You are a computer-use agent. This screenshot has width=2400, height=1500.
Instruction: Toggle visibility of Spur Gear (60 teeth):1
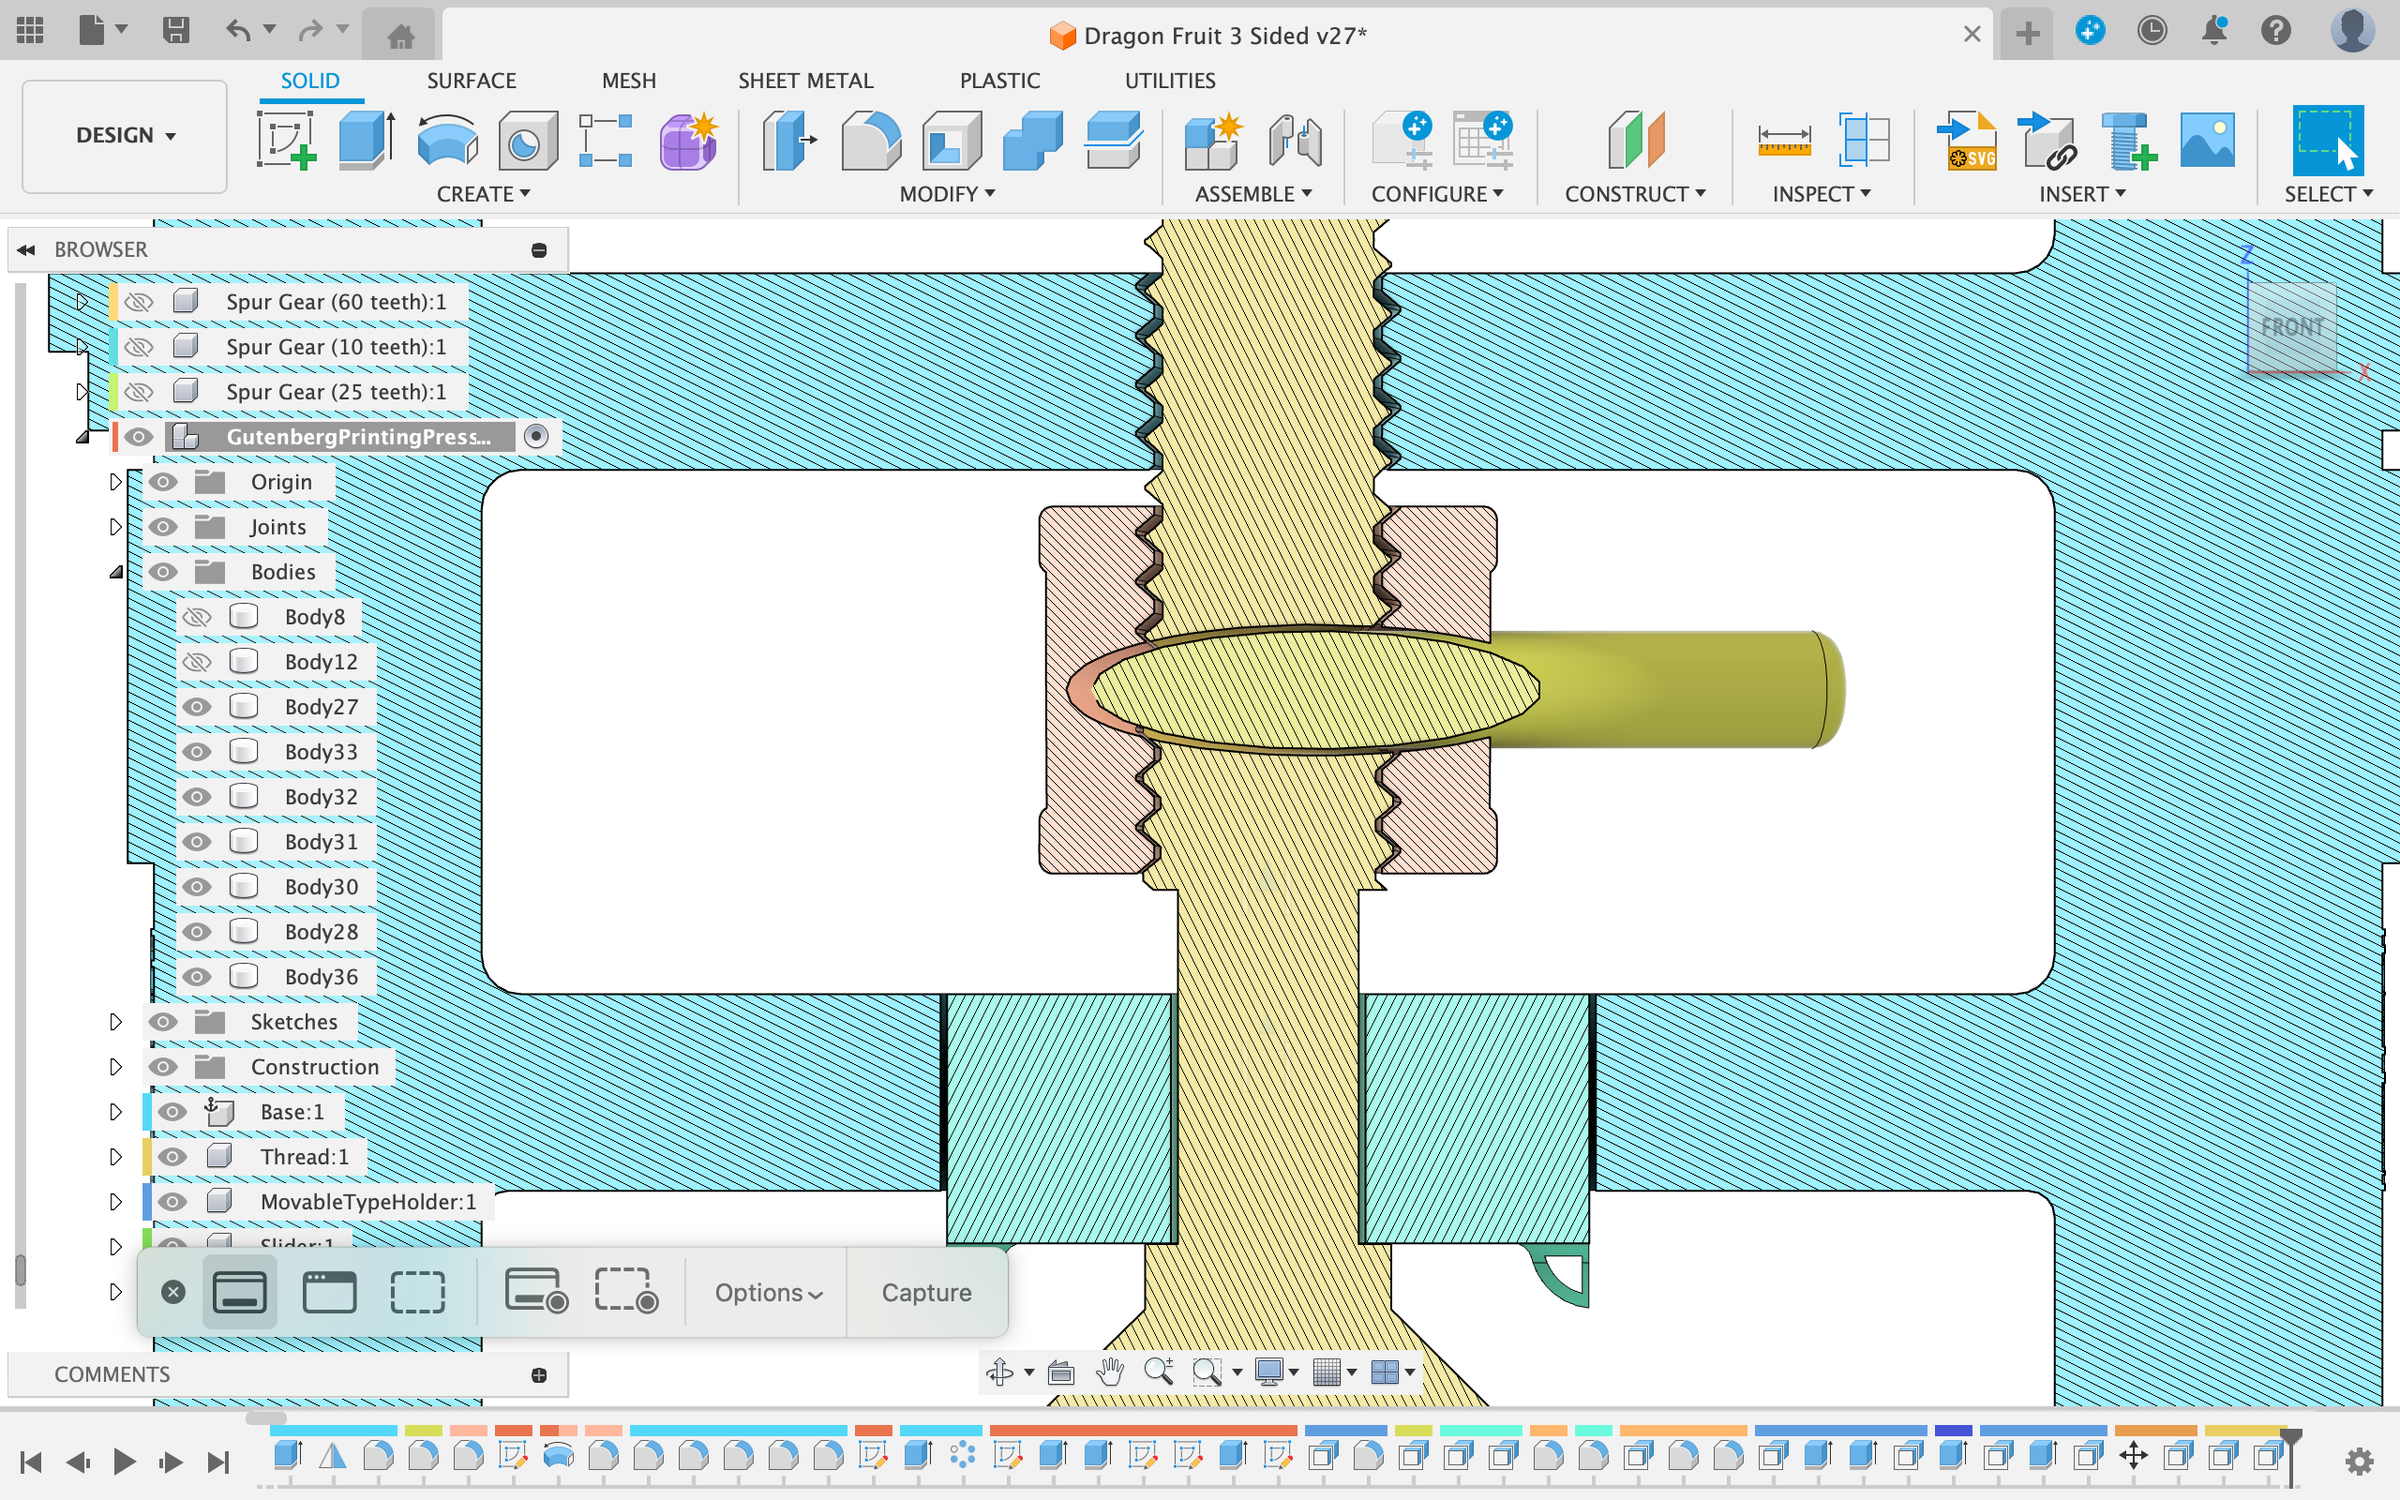(x=139, y=302)
